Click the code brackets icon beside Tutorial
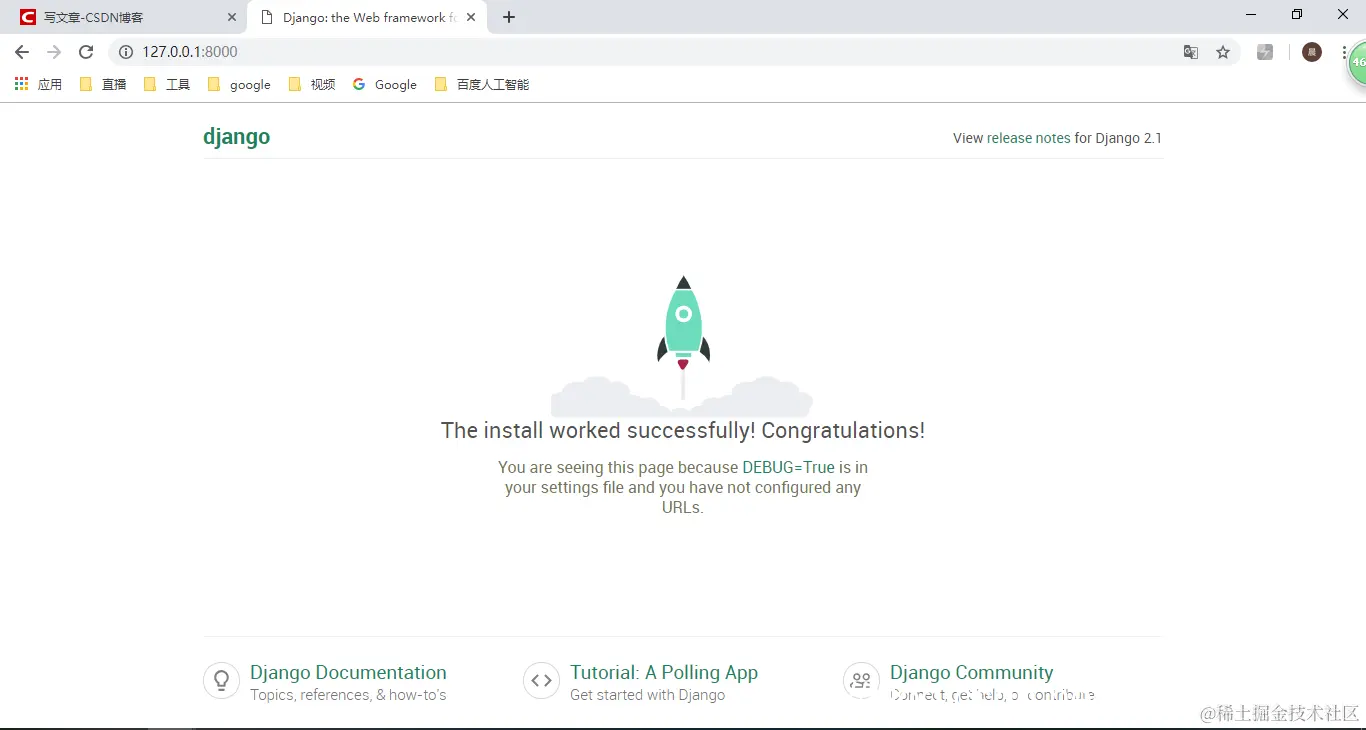This screenshot has width=1366, height=730. click(x=542, y=681)
